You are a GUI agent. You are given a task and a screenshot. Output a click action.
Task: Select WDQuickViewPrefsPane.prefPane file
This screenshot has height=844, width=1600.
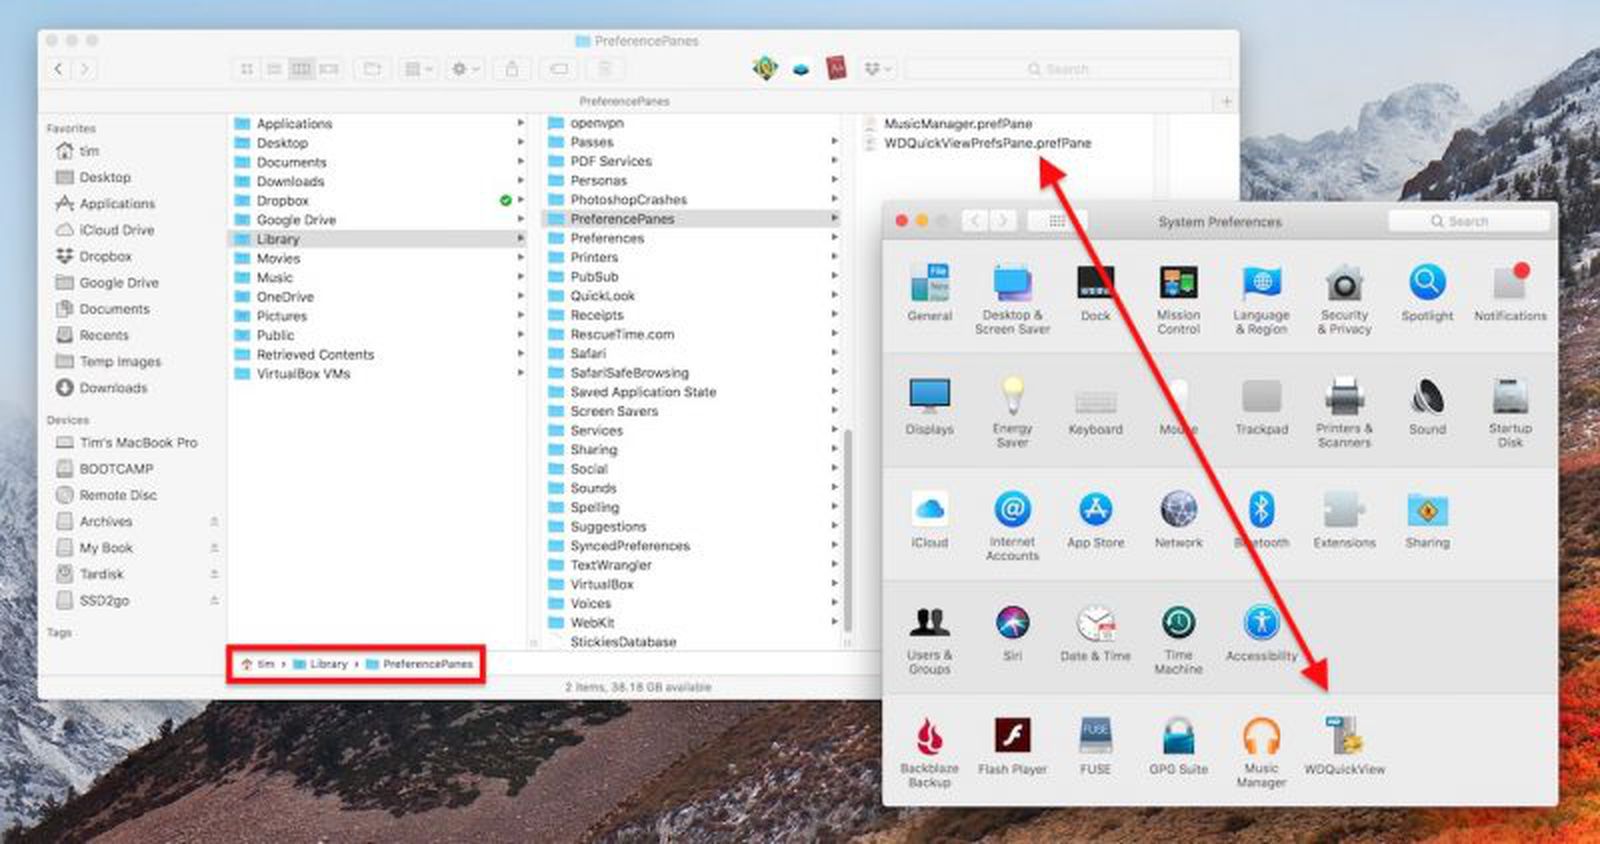986,143
